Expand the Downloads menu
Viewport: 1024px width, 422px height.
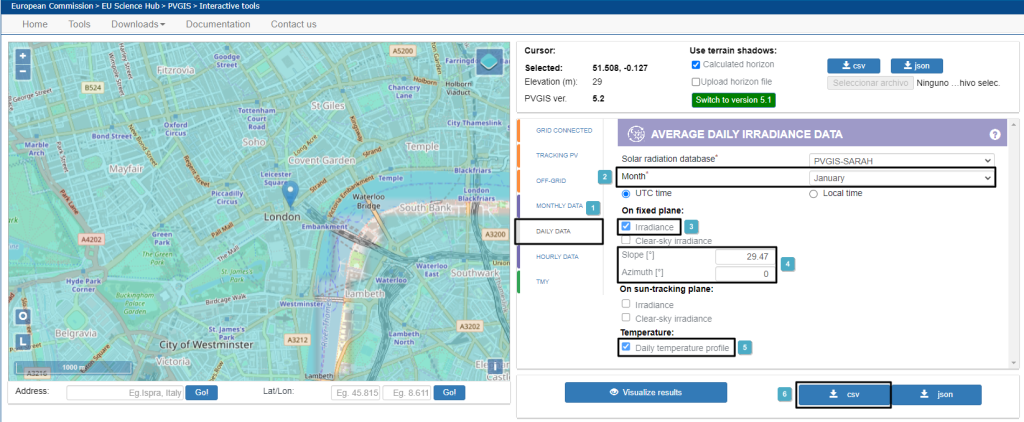click(x=138, y=24)
